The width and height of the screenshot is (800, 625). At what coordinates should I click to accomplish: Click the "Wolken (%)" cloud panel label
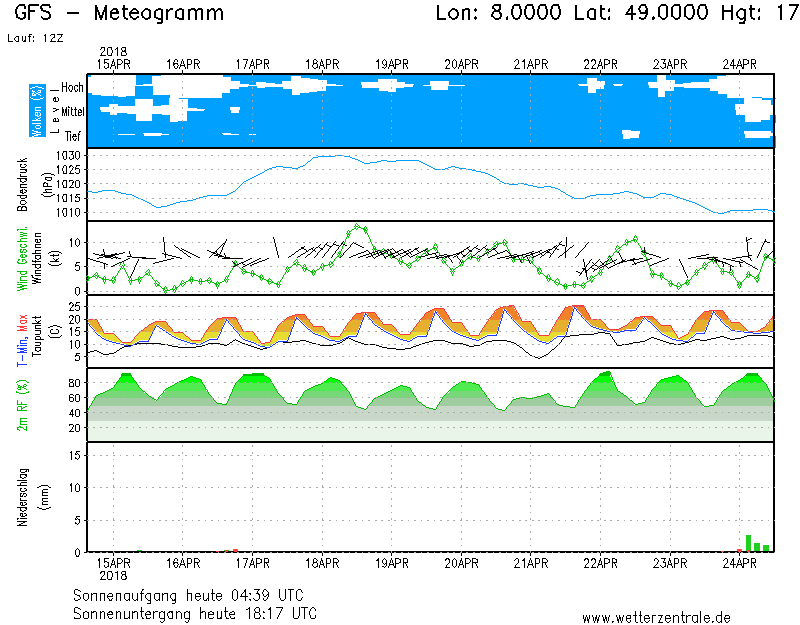point(37,111)
